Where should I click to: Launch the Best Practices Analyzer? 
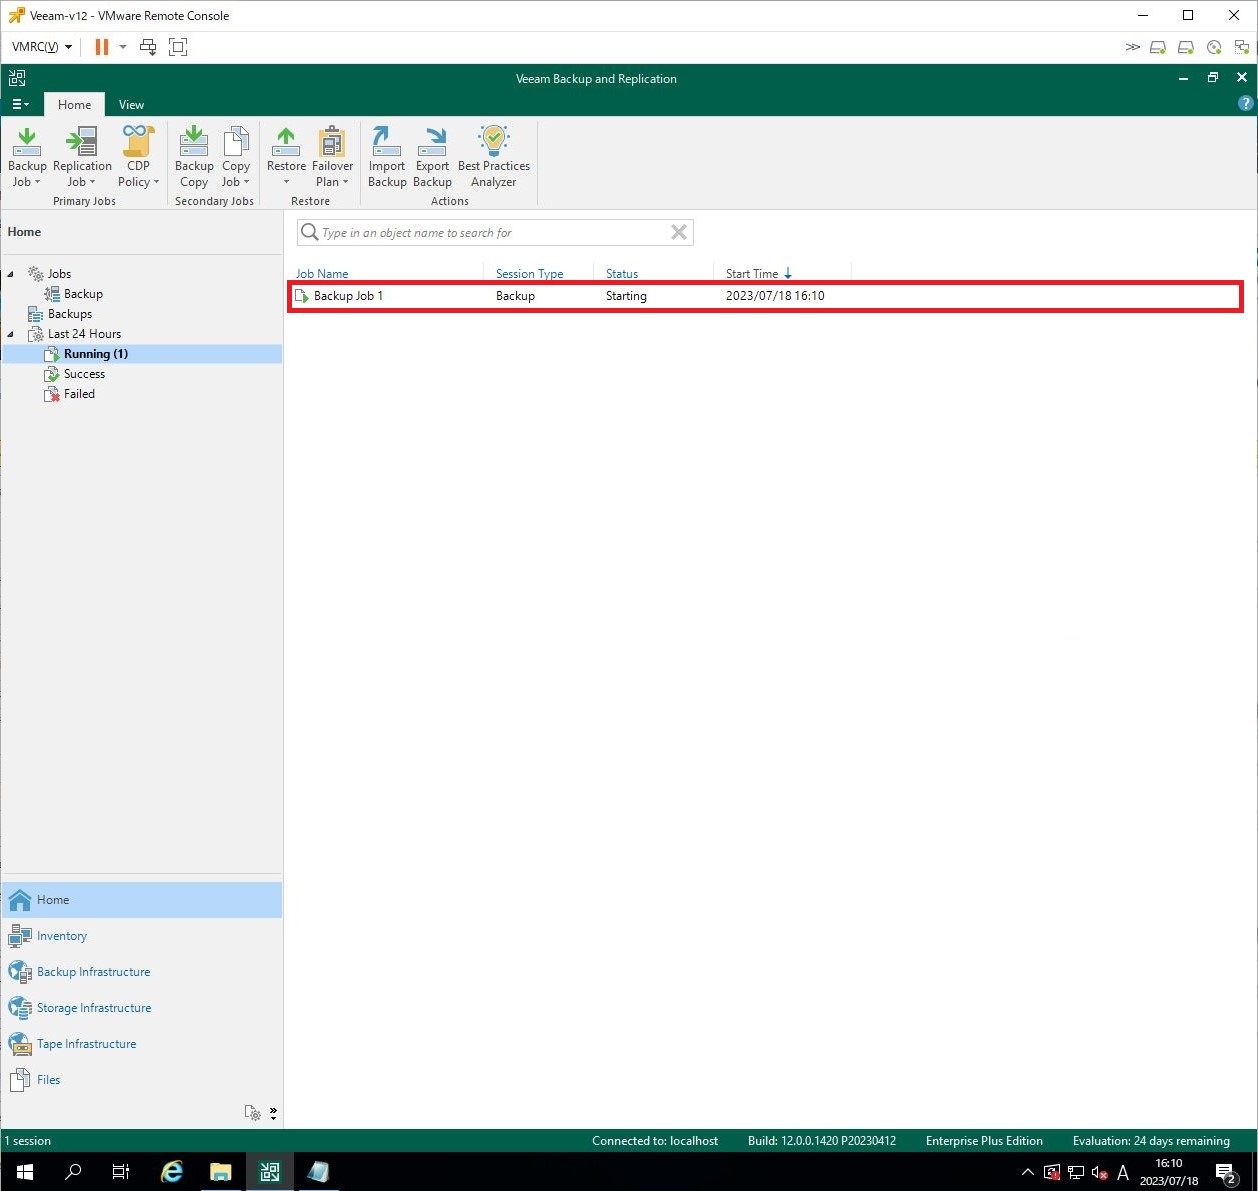pos(494,157)
